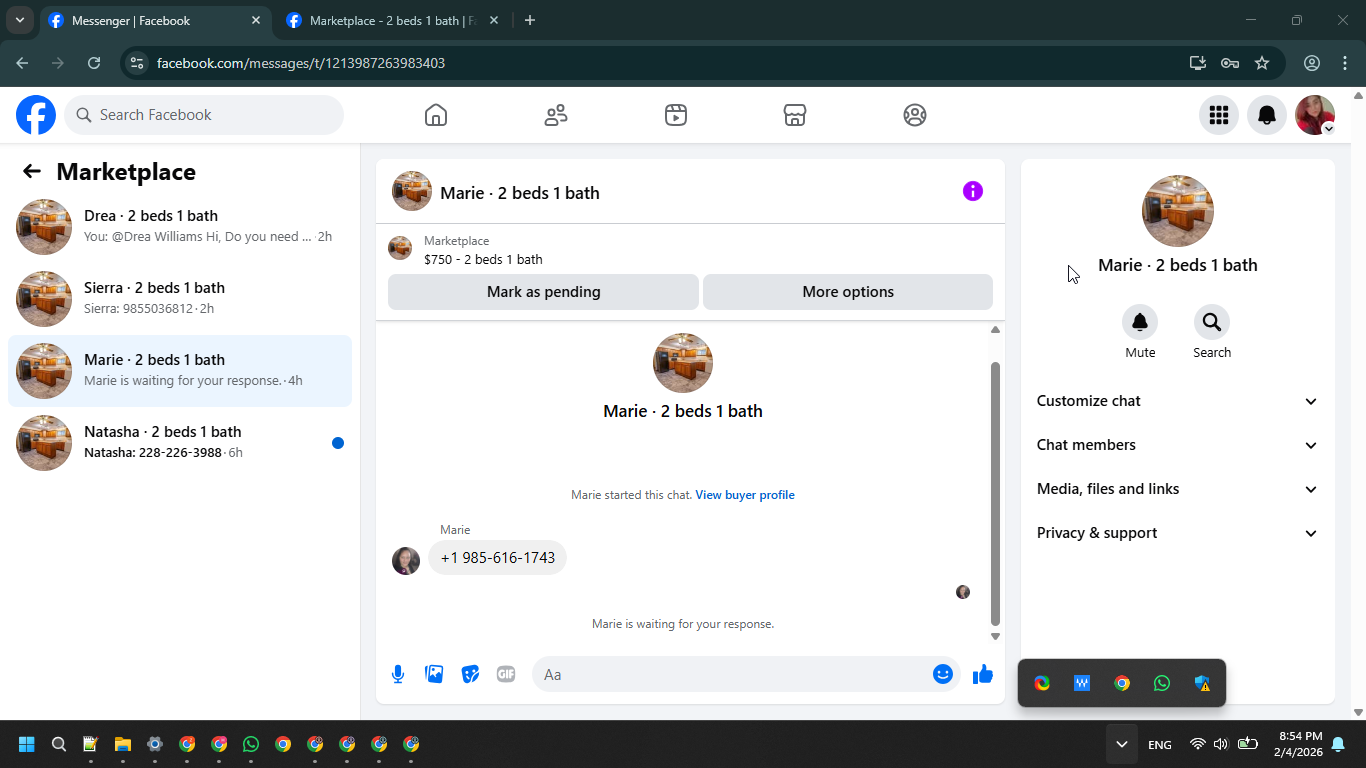Click the browser address bar URL
The height and width of the screenshot is (768, 1366).
[x=301, y=63]
